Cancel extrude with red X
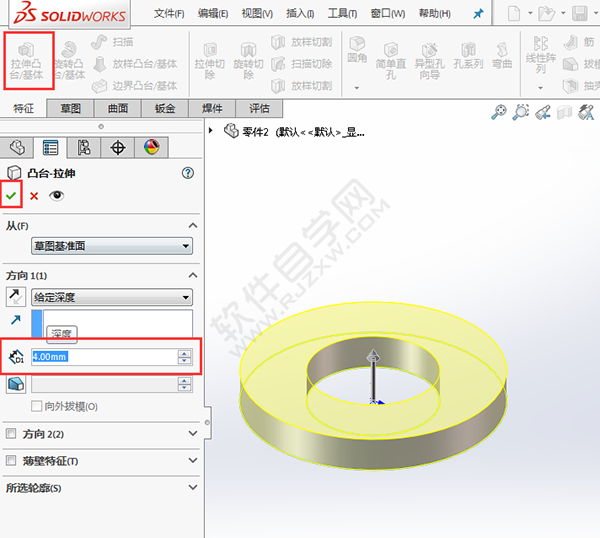The height and width of the screenshot is (538, 600). pyautogui.click(x=34, y=196)
